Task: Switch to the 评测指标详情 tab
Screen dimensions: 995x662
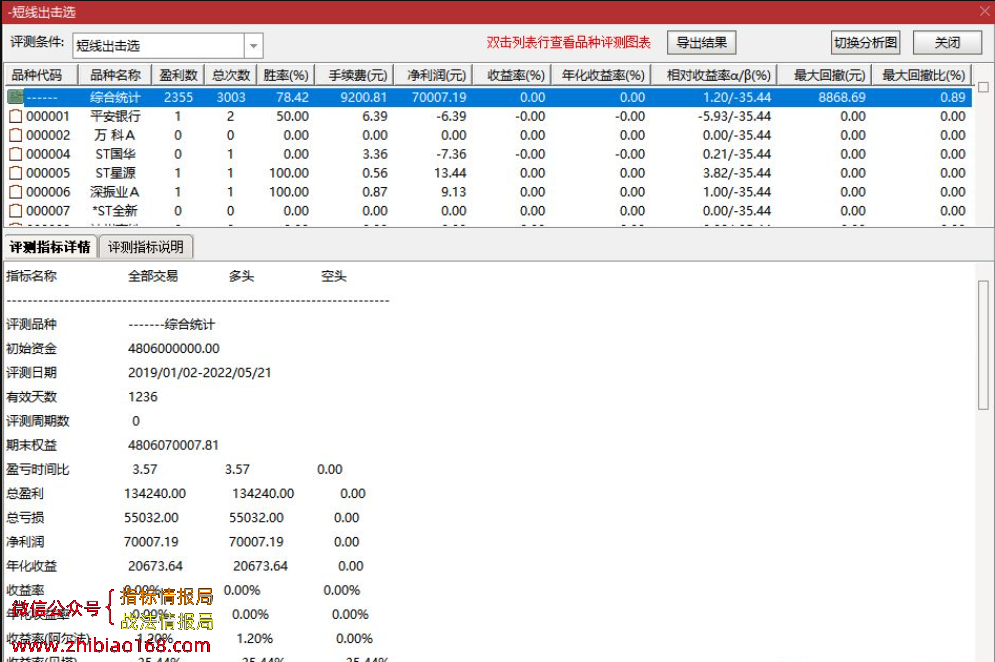Action: (x=50, y=247)
